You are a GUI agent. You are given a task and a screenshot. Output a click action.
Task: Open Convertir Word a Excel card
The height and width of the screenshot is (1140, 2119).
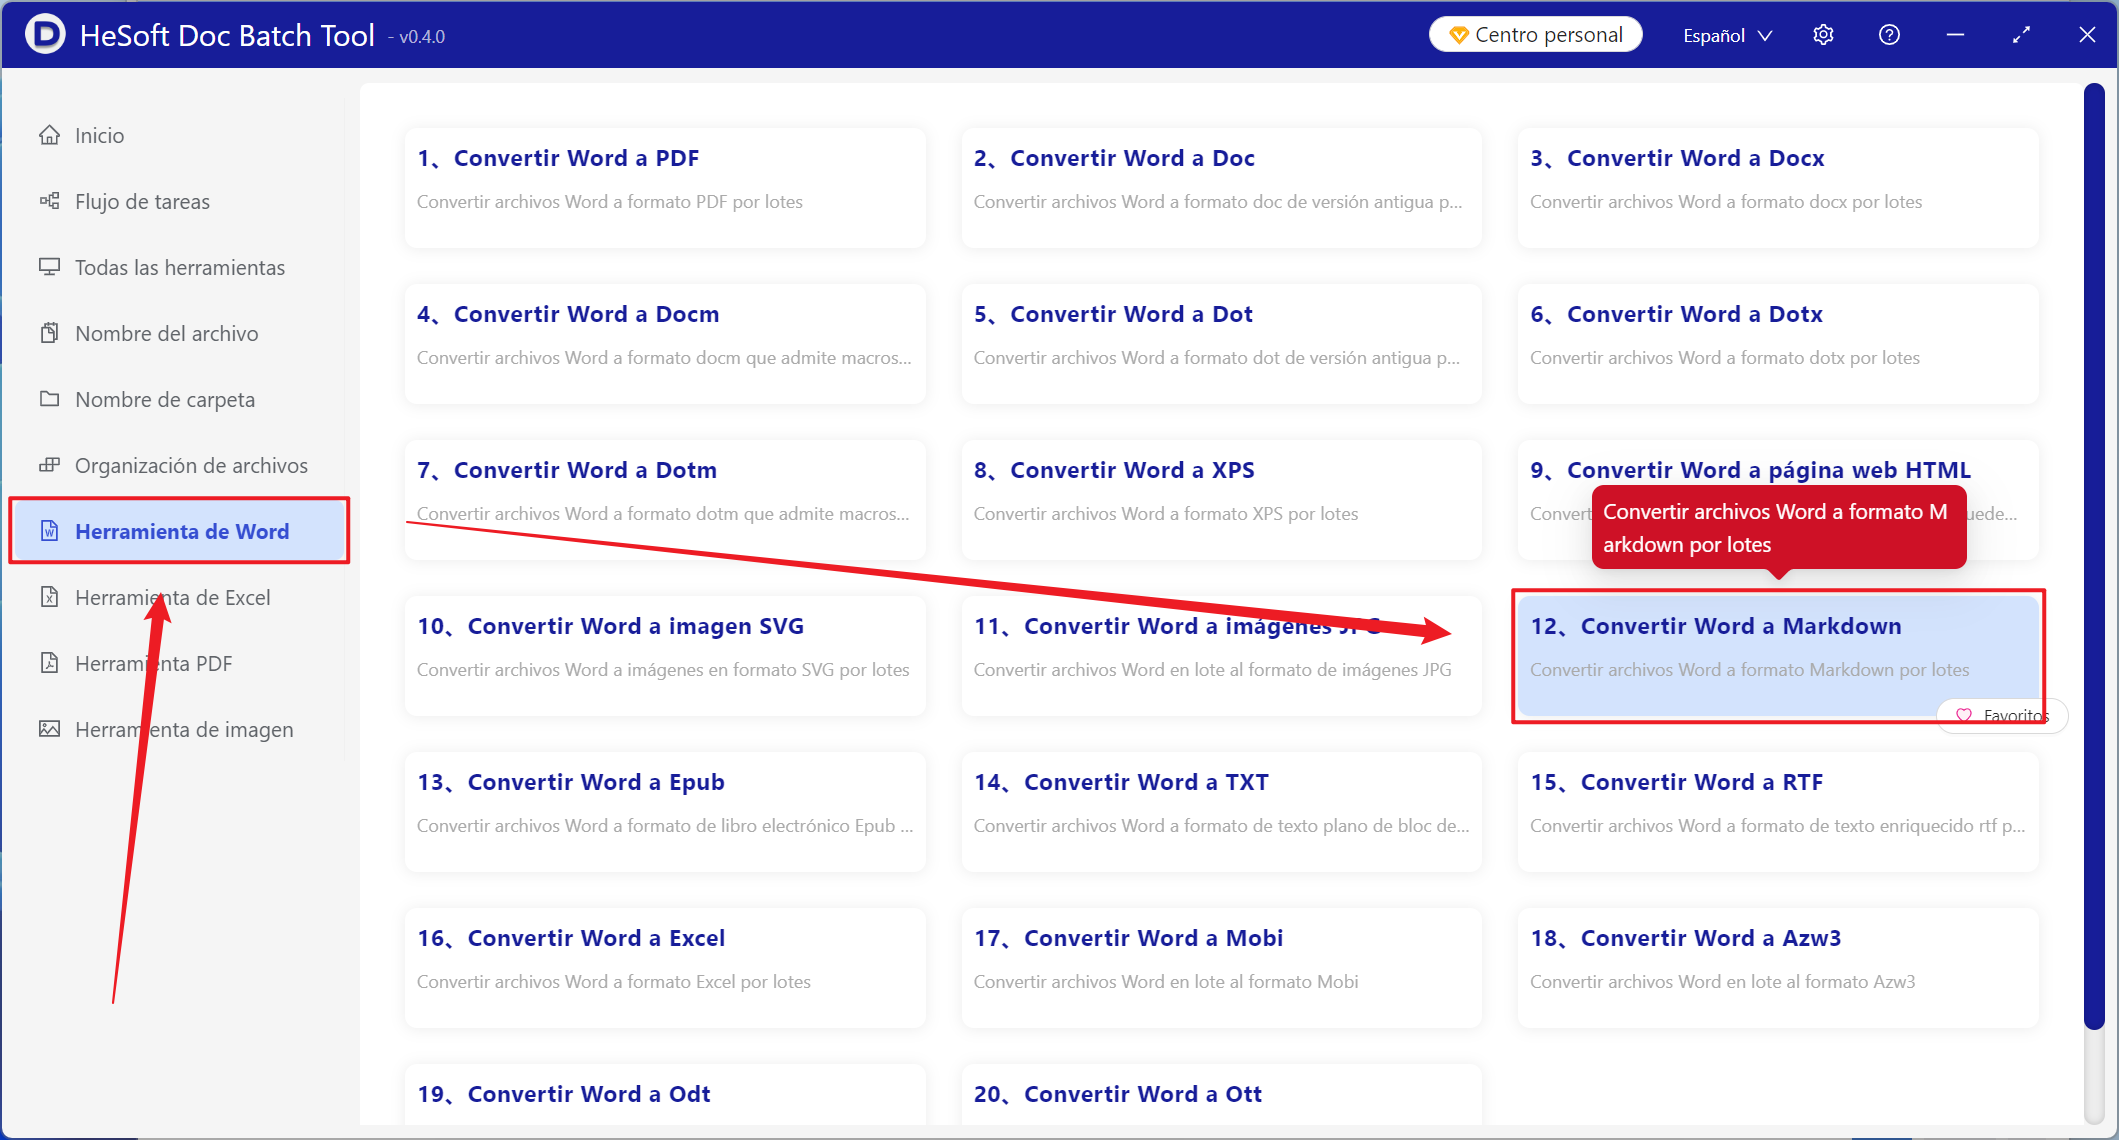tap(665, 967)
